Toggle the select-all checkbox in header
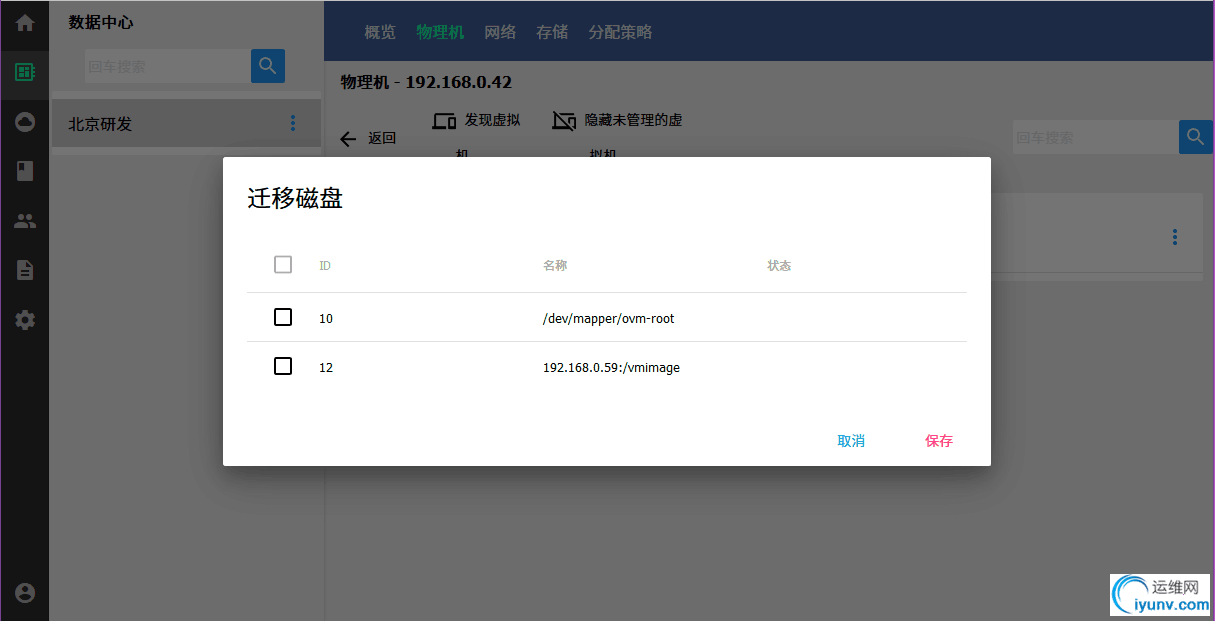 pyautogui.click(x=283, y=265)
